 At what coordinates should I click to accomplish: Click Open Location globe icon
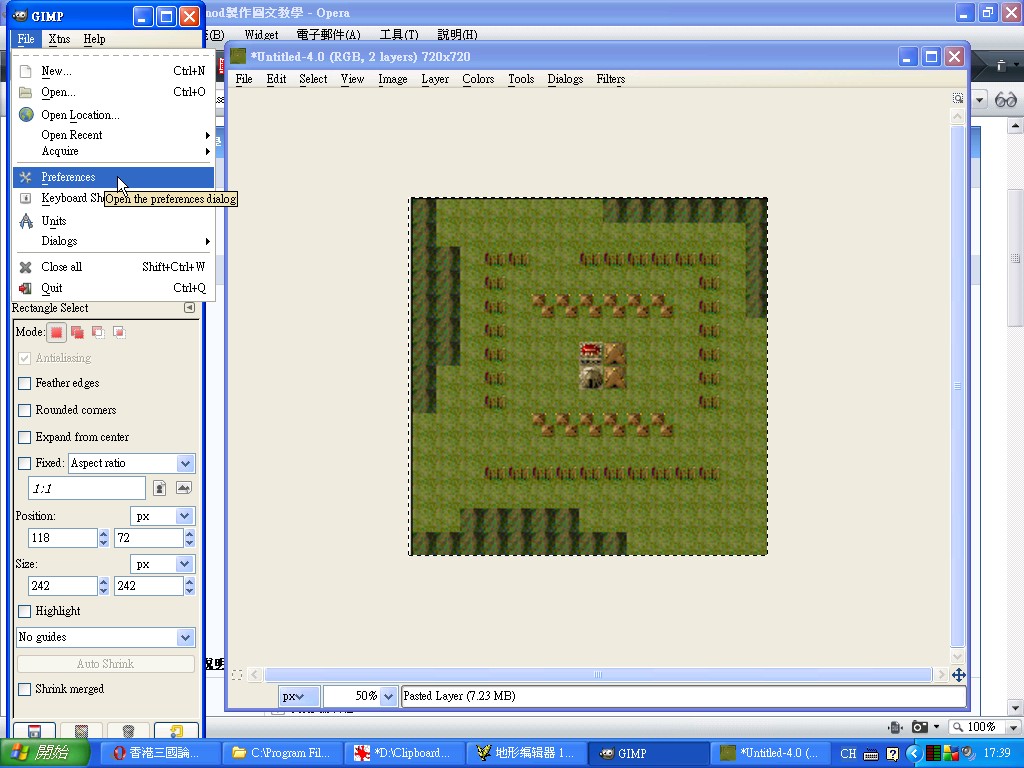click(x=26, y=114)
